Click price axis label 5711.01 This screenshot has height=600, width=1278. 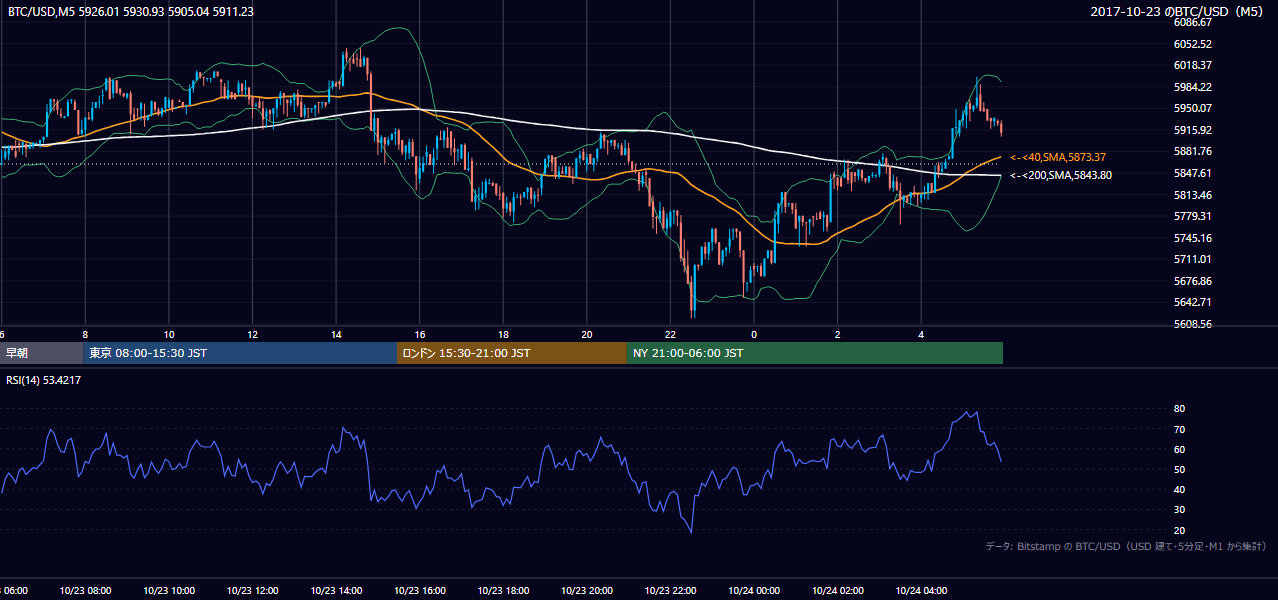pos(1193,259)
